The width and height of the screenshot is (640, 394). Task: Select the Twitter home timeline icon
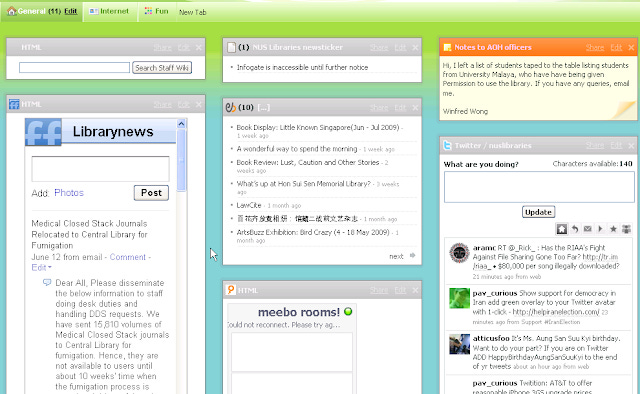(x=562, y=229)
